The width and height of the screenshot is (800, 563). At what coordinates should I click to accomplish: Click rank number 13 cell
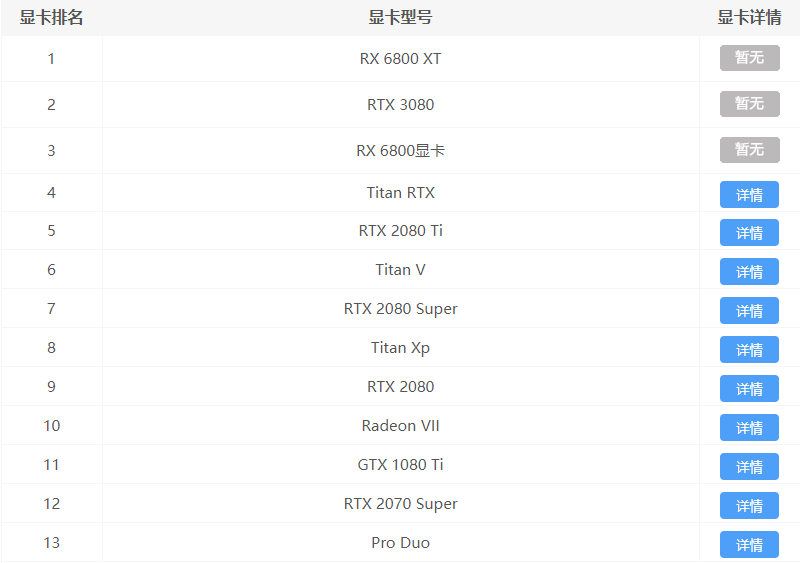tap(51, 543)
